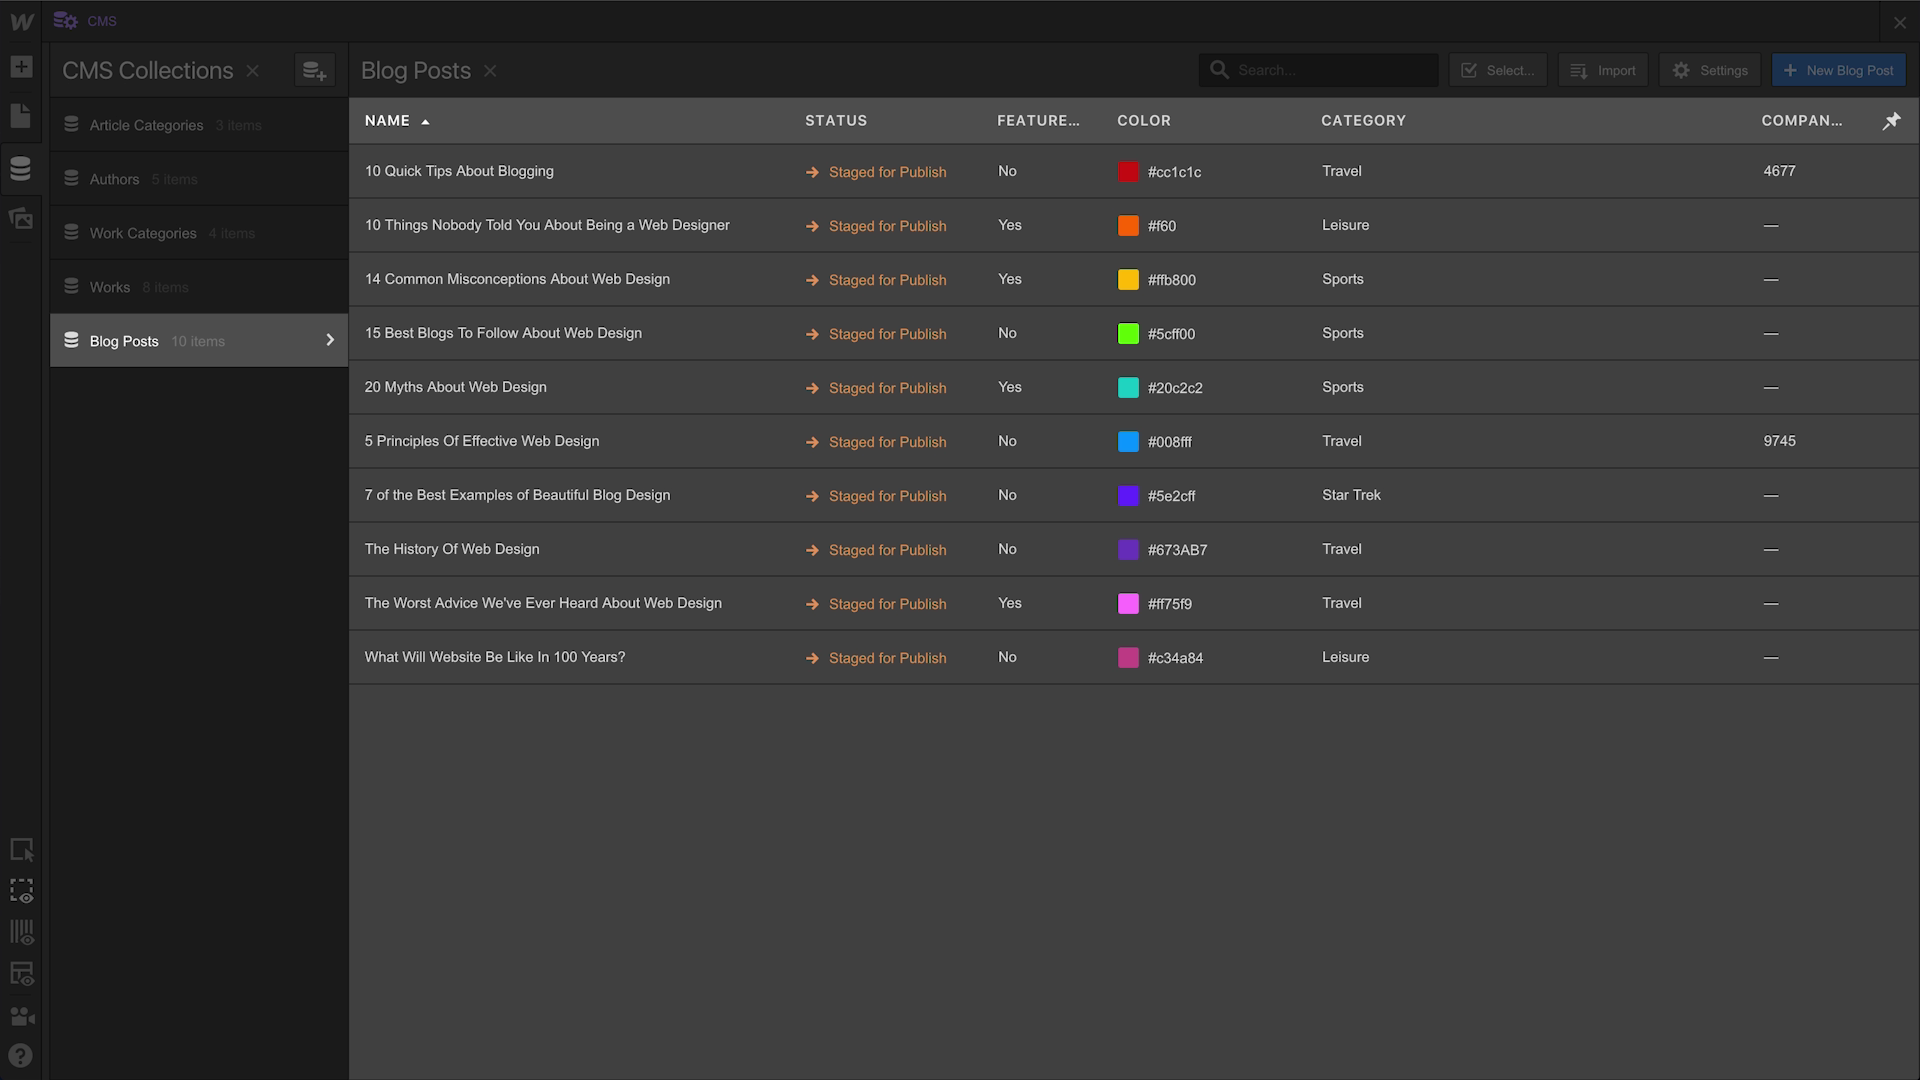Screen dimensions: 1920x1080
Task: Pin the Company column using pin icon
Action: pyautogui.click(x=1893, y=120)
